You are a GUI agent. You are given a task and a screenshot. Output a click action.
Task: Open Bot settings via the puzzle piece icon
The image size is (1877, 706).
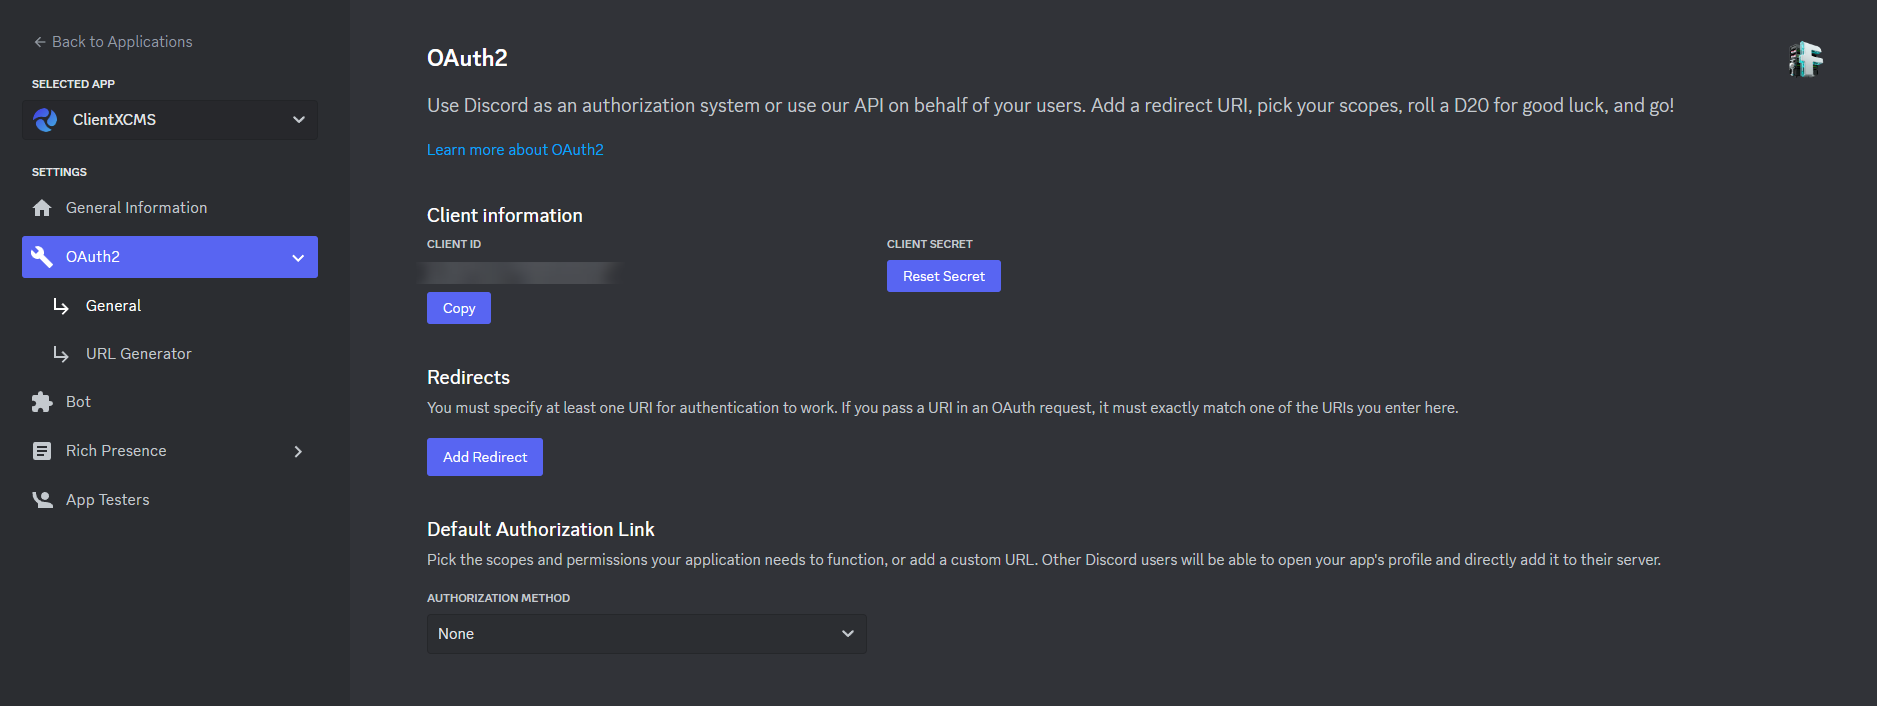pos(42,401)
